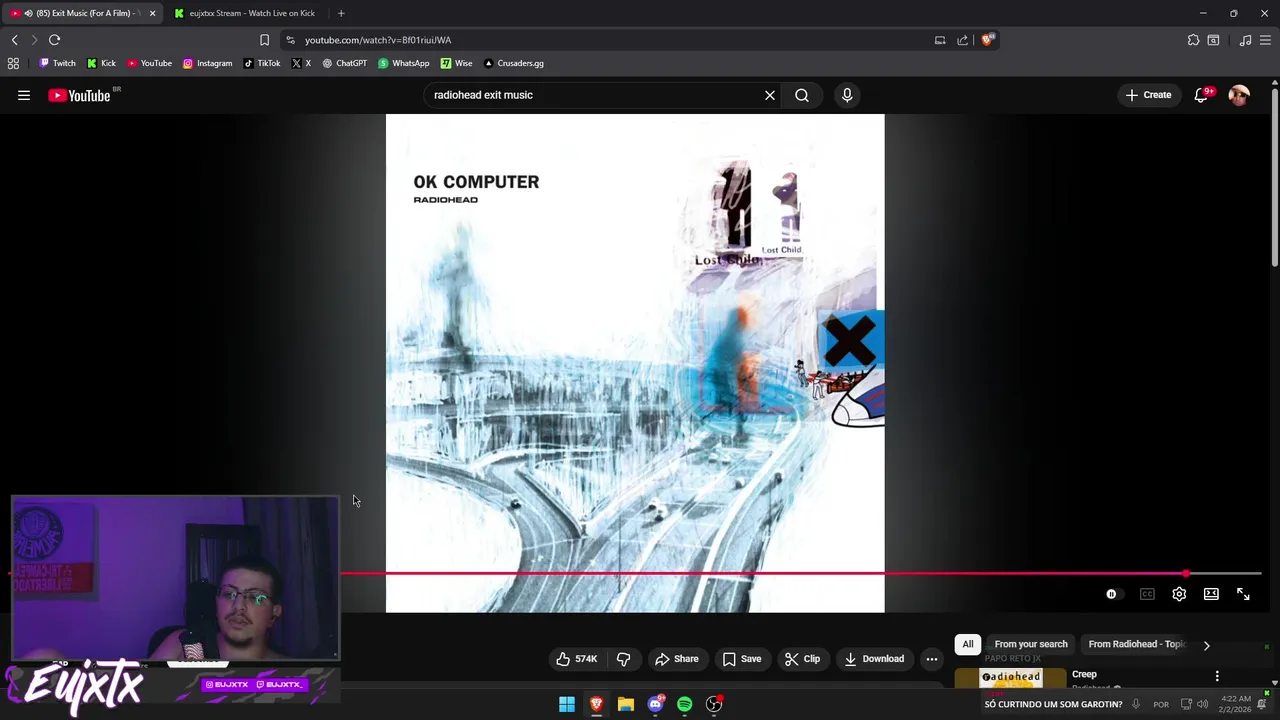Start voice search with the microphone
The height and width of the screenshot is (720, 1280).
(x=847, y=95)
